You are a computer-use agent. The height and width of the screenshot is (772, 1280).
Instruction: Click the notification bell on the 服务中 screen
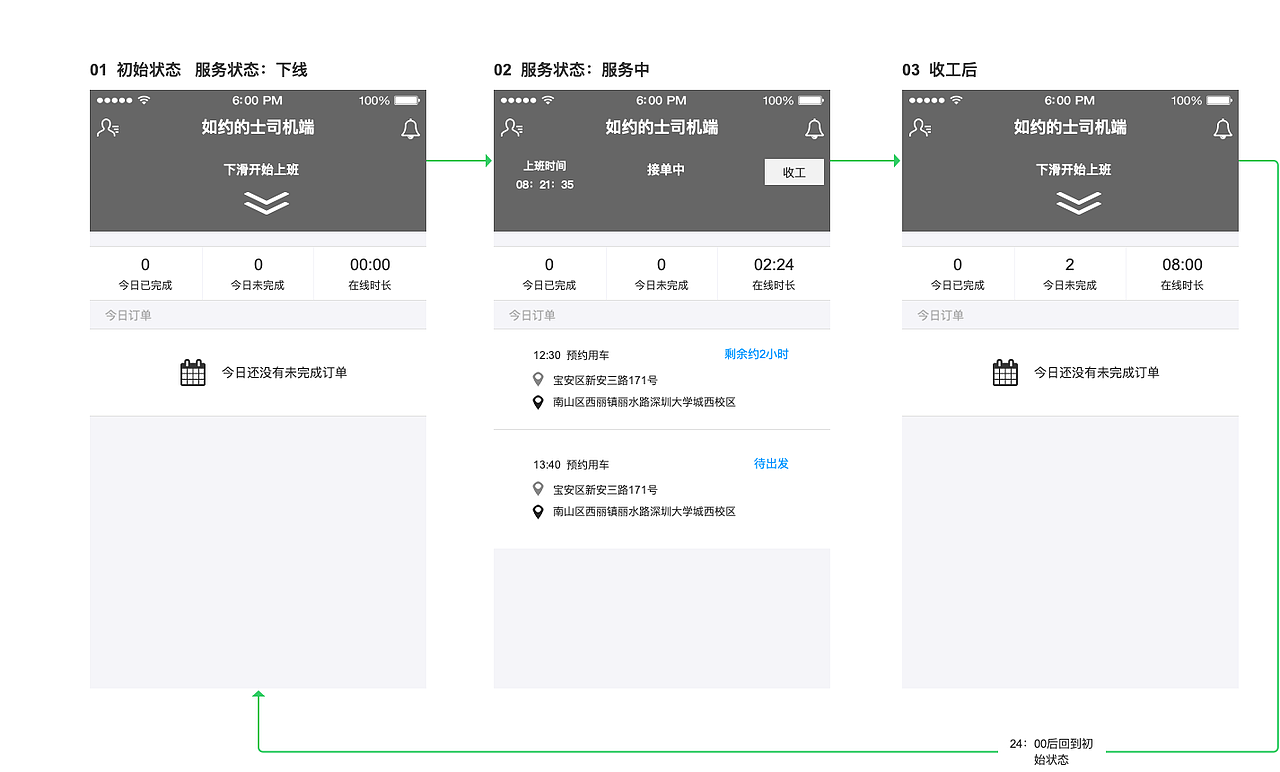[x=814, y=128]
